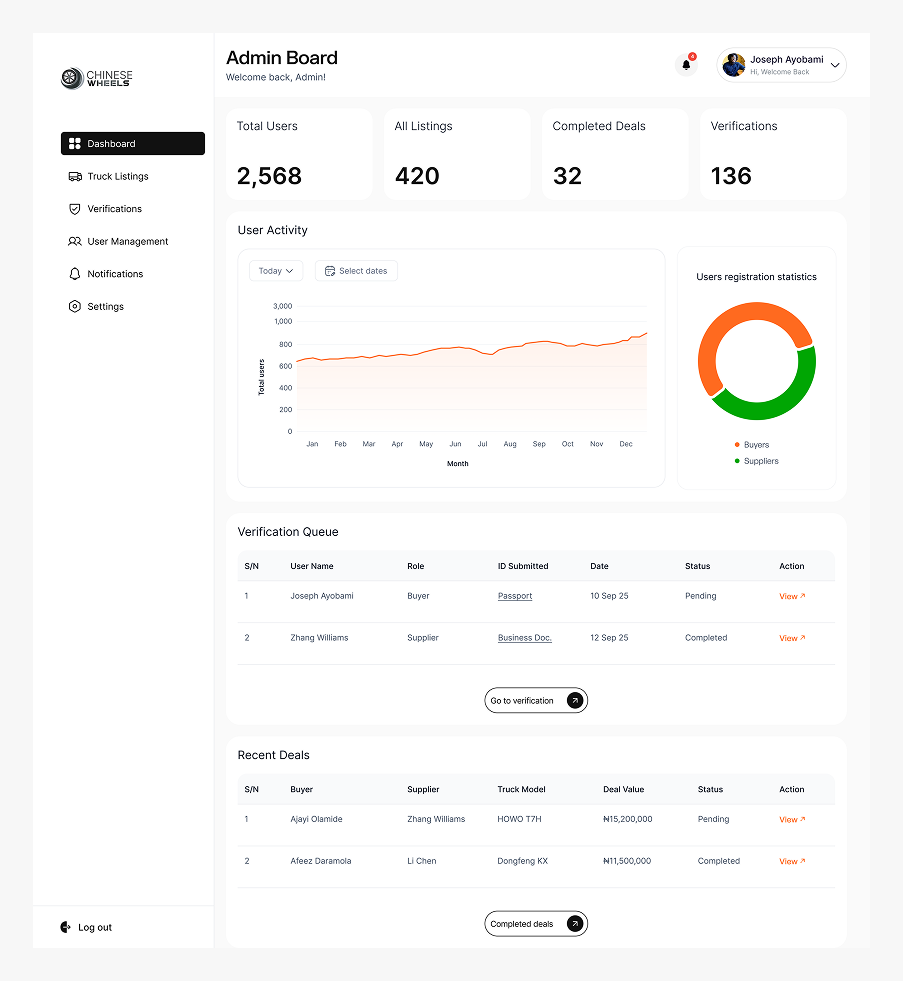Click the Chinese Wheels logo

[96, 78]
